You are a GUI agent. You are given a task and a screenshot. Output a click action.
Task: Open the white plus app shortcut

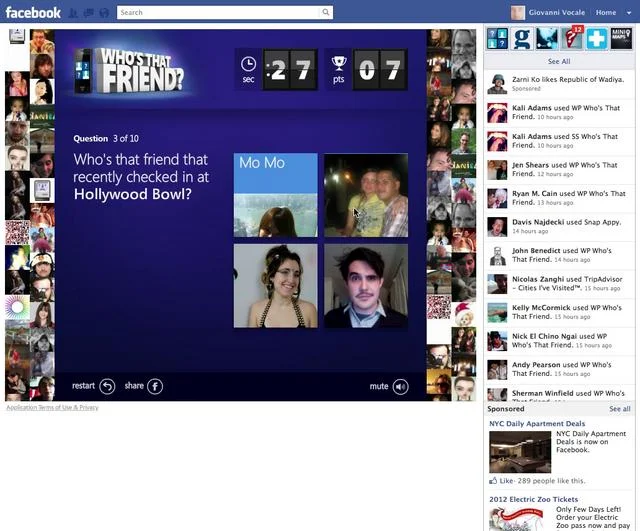pos(597,39)
